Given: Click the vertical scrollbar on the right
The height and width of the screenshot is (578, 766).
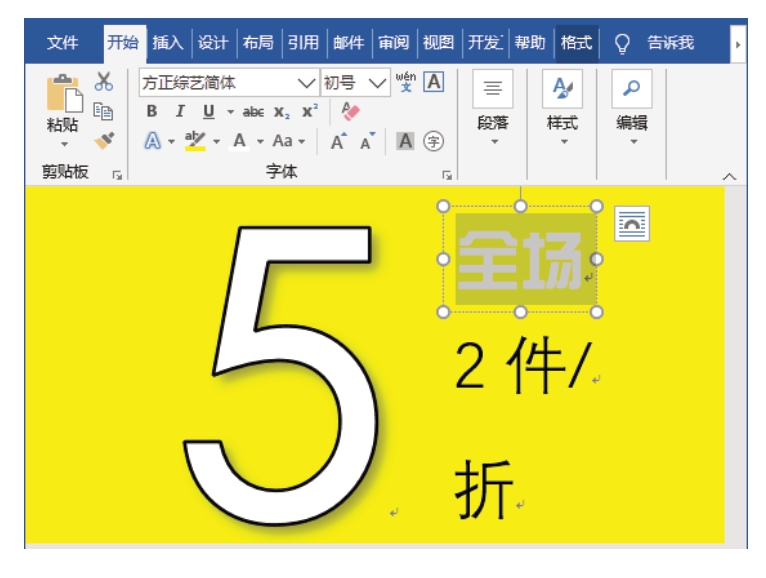Looking at the screenshot, I should pyautogui.click(x=736, y=365).
